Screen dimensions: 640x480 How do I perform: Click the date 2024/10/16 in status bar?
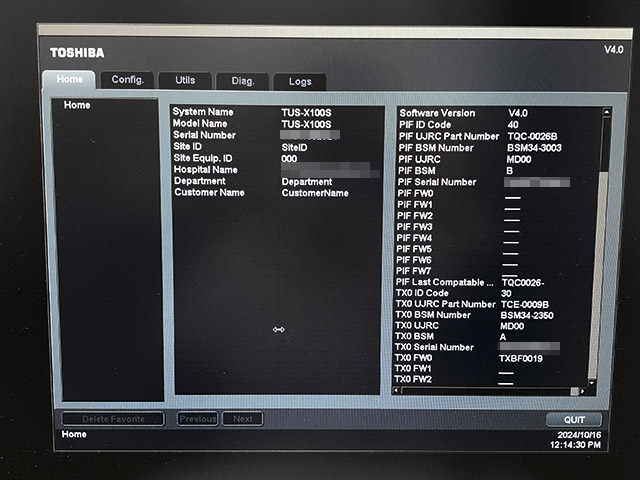point(579,435)
